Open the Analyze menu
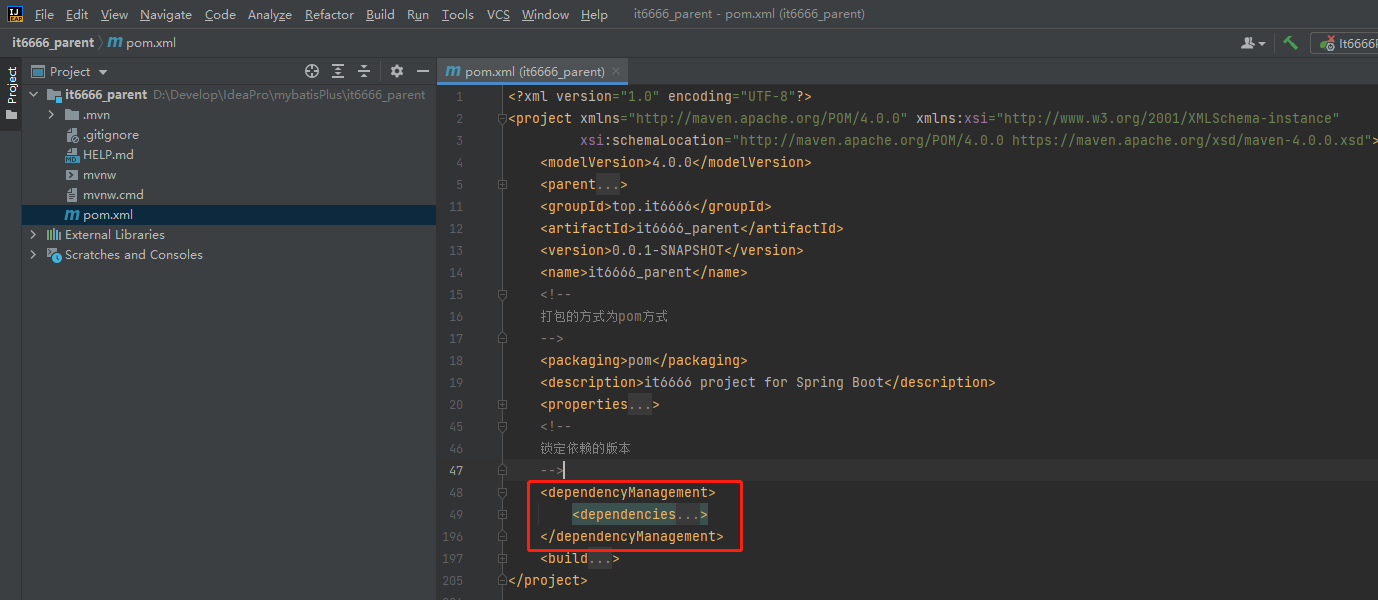The image size is (1378, 600). pos(270,15)
